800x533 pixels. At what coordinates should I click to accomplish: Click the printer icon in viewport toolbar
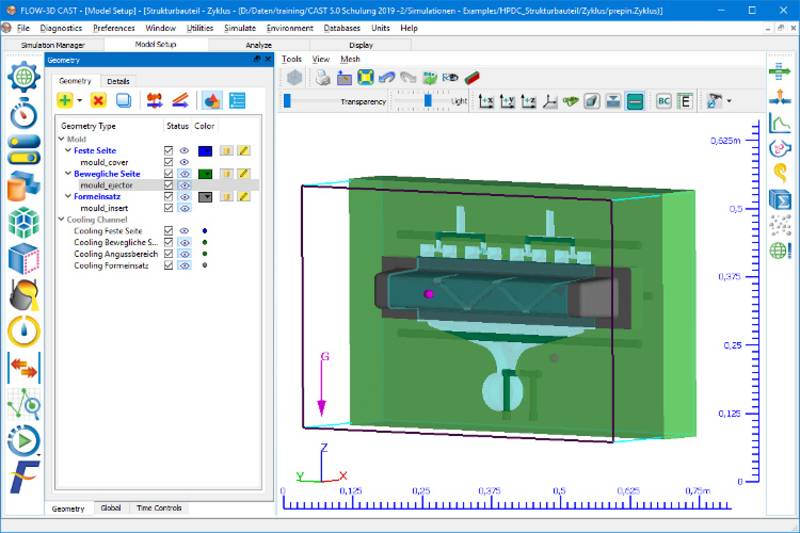(x=322, y=77)
